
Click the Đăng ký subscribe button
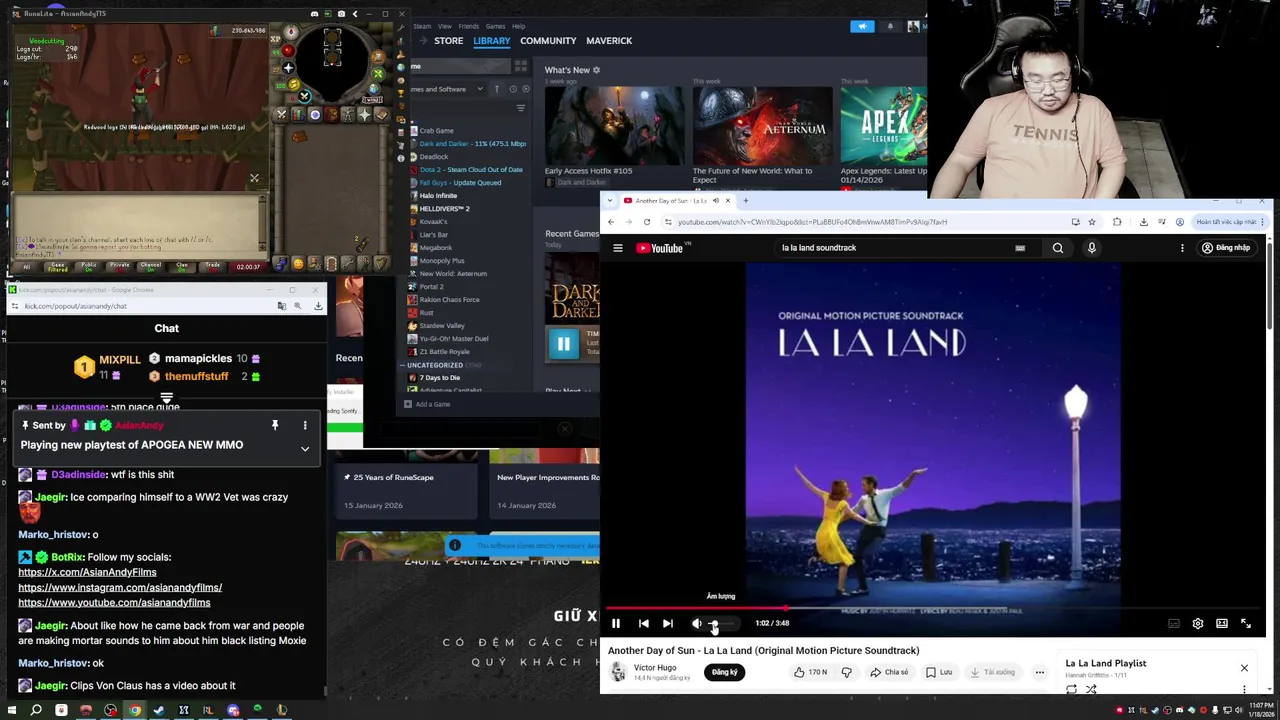click(725, 672)
